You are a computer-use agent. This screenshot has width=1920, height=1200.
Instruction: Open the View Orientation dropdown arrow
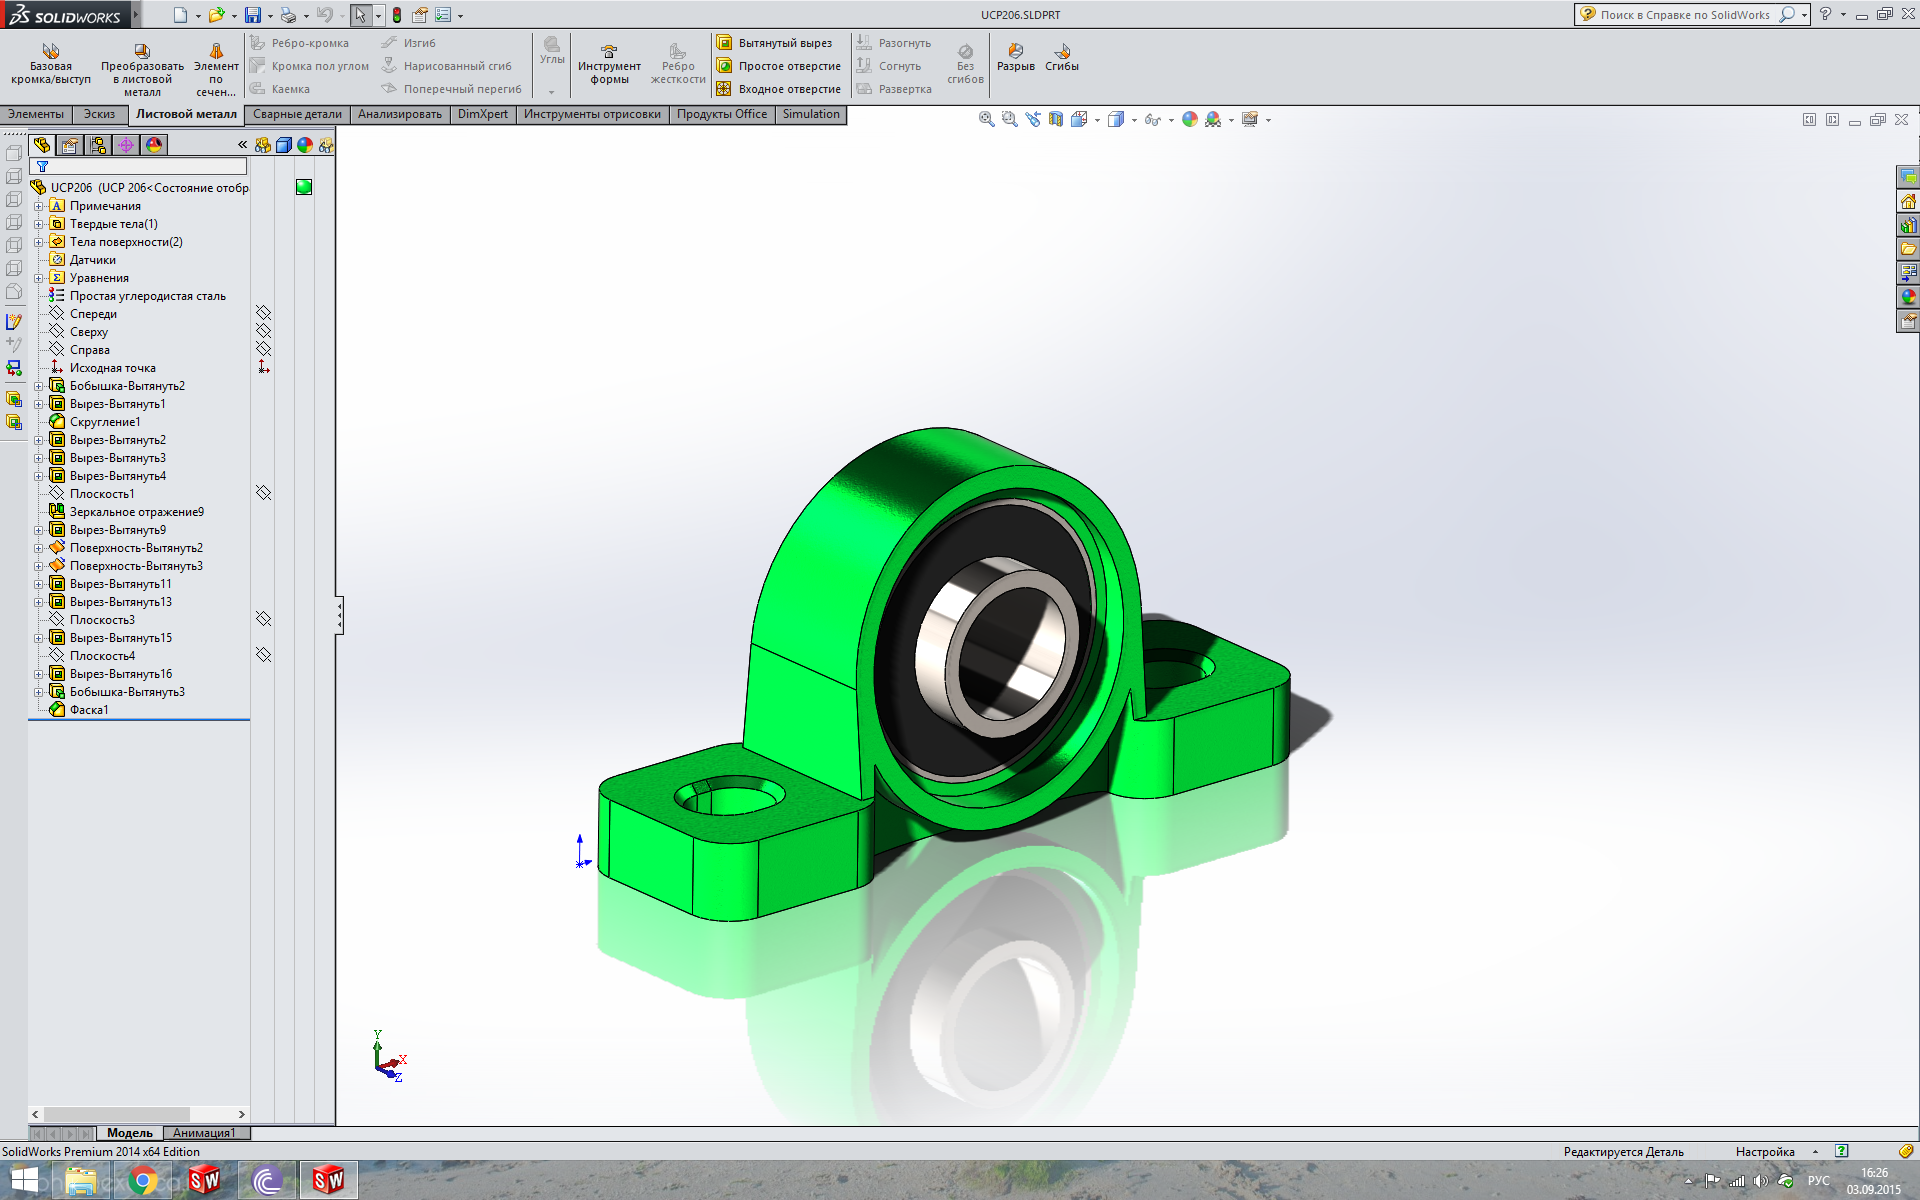point(1098,120)
